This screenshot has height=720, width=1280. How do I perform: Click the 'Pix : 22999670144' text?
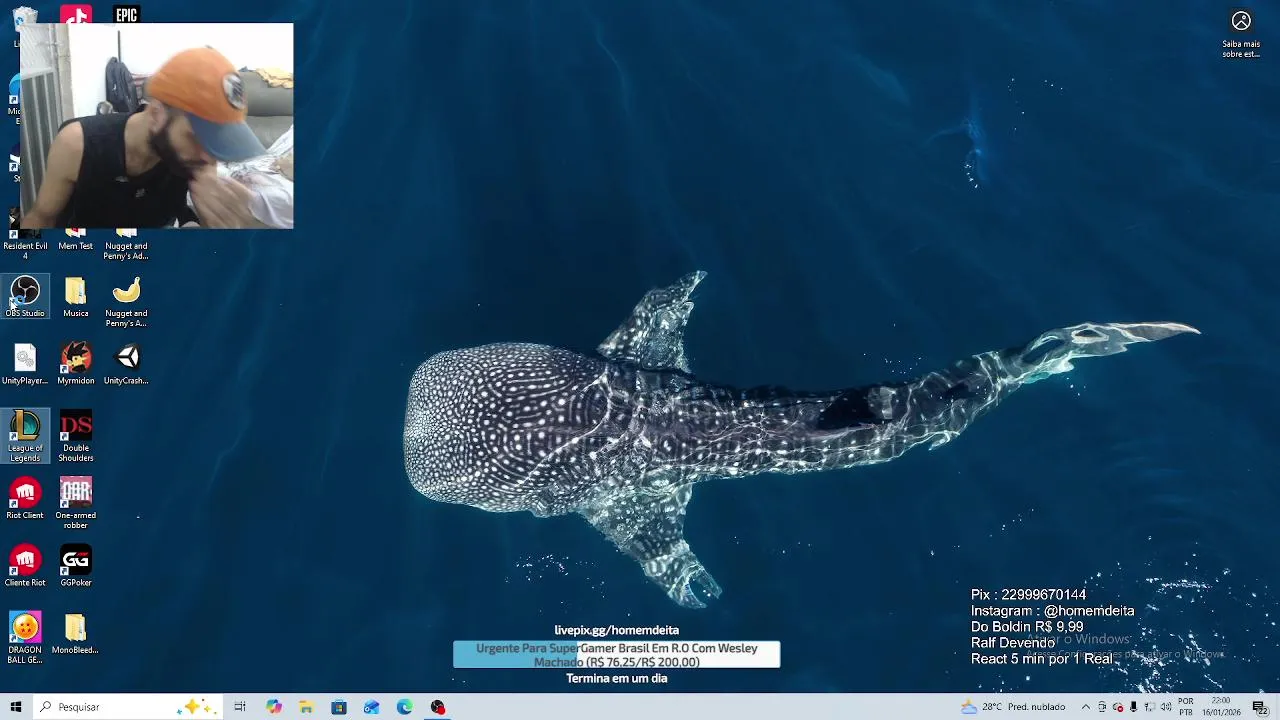point(1028,594)
